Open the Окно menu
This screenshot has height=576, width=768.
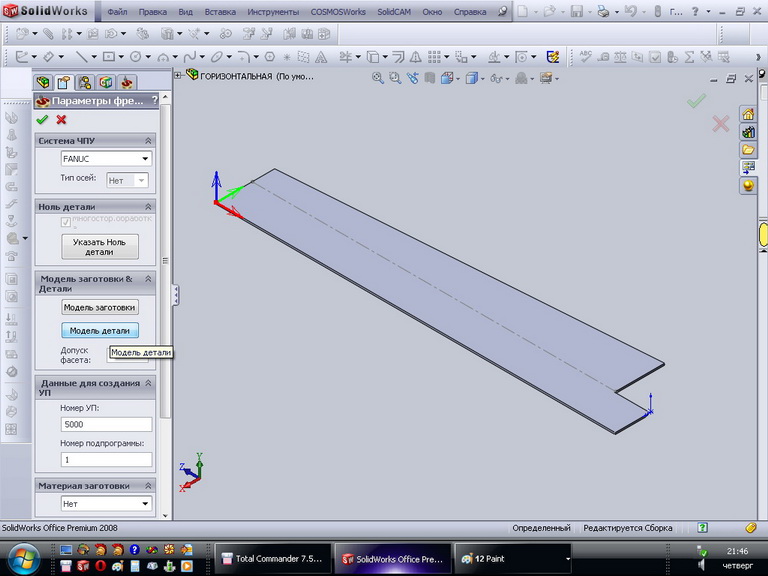[432, 12]
